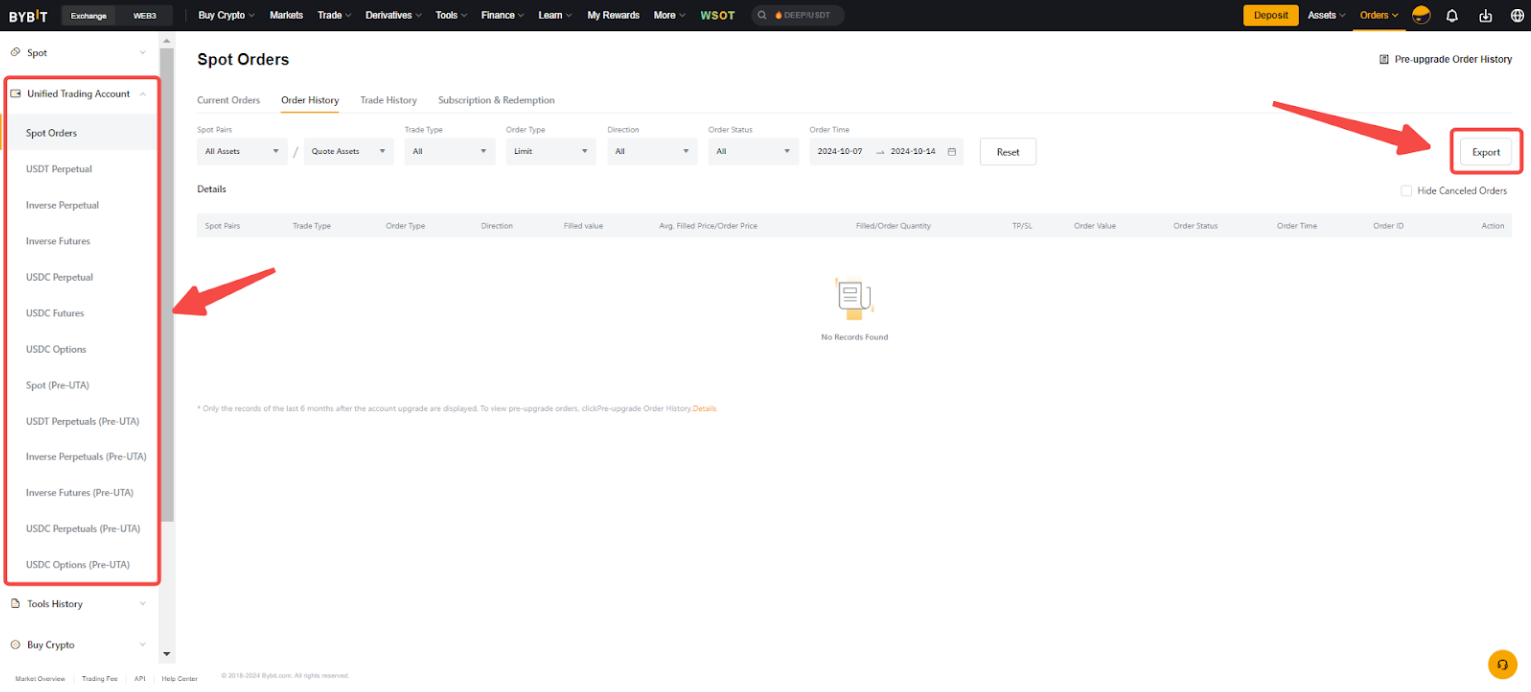Click the search magnifier icon
The height and width of the screenshot is (692, 1531).
click(763, 15)
